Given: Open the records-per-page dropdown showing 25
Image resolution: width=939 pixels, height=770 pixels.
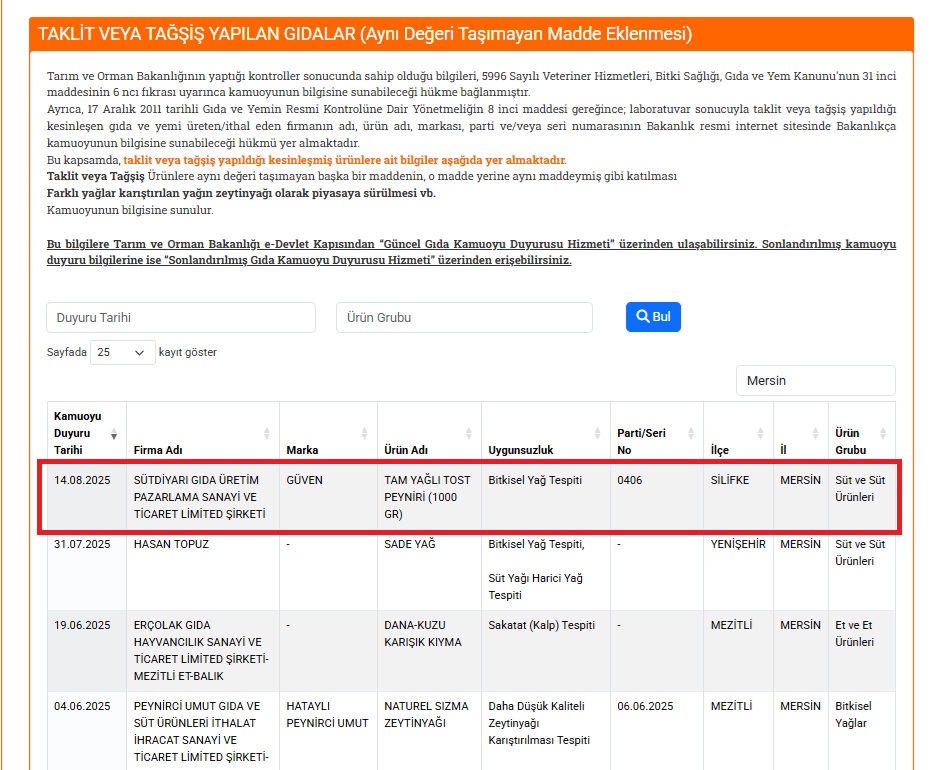Looking at the screenshot, I should click(x=123, y=353).
